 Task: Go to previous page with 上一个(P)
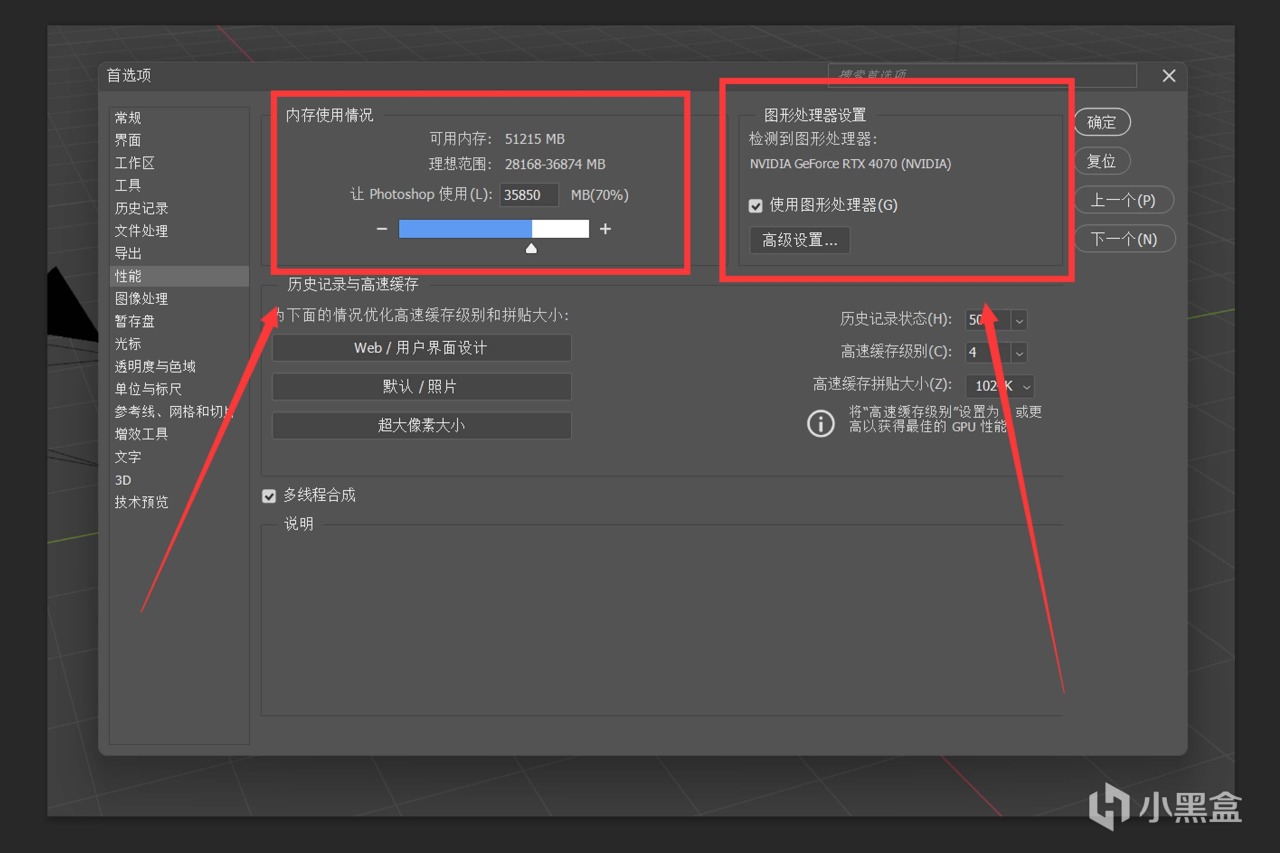[1124, 200]
